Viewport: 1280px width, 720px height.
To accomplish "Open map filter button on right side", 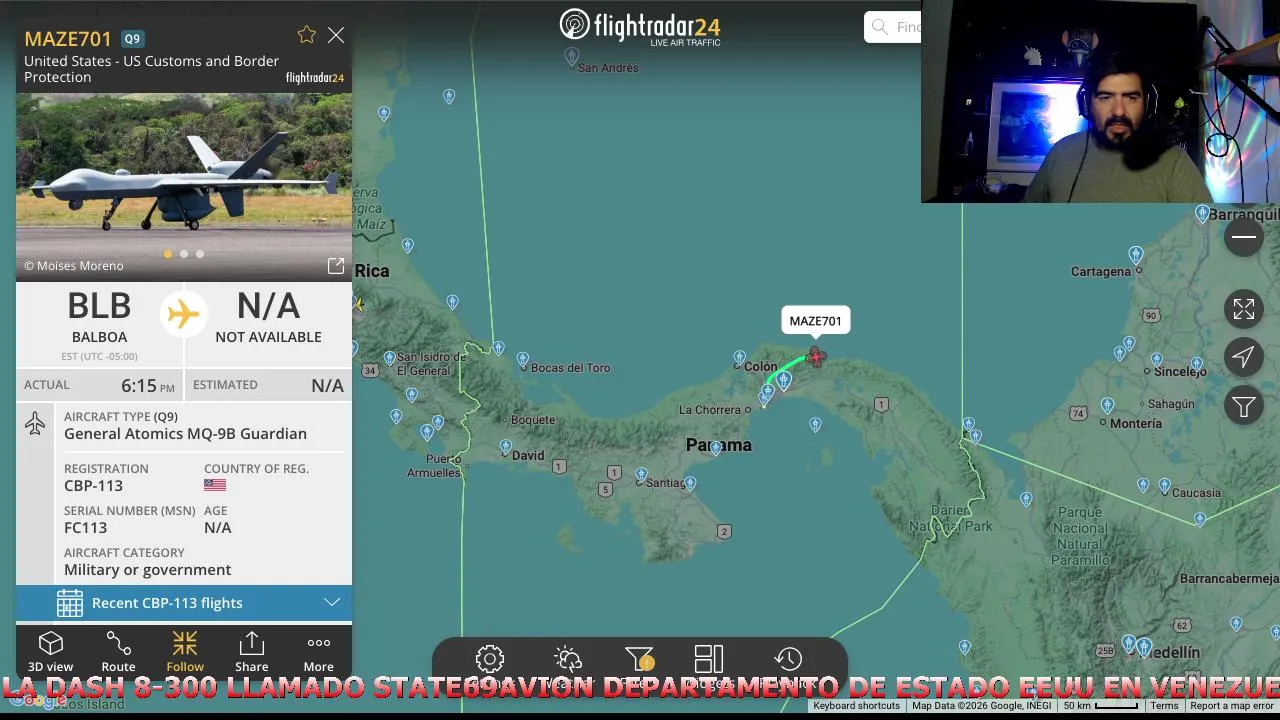I will [x=1244, y=406].
